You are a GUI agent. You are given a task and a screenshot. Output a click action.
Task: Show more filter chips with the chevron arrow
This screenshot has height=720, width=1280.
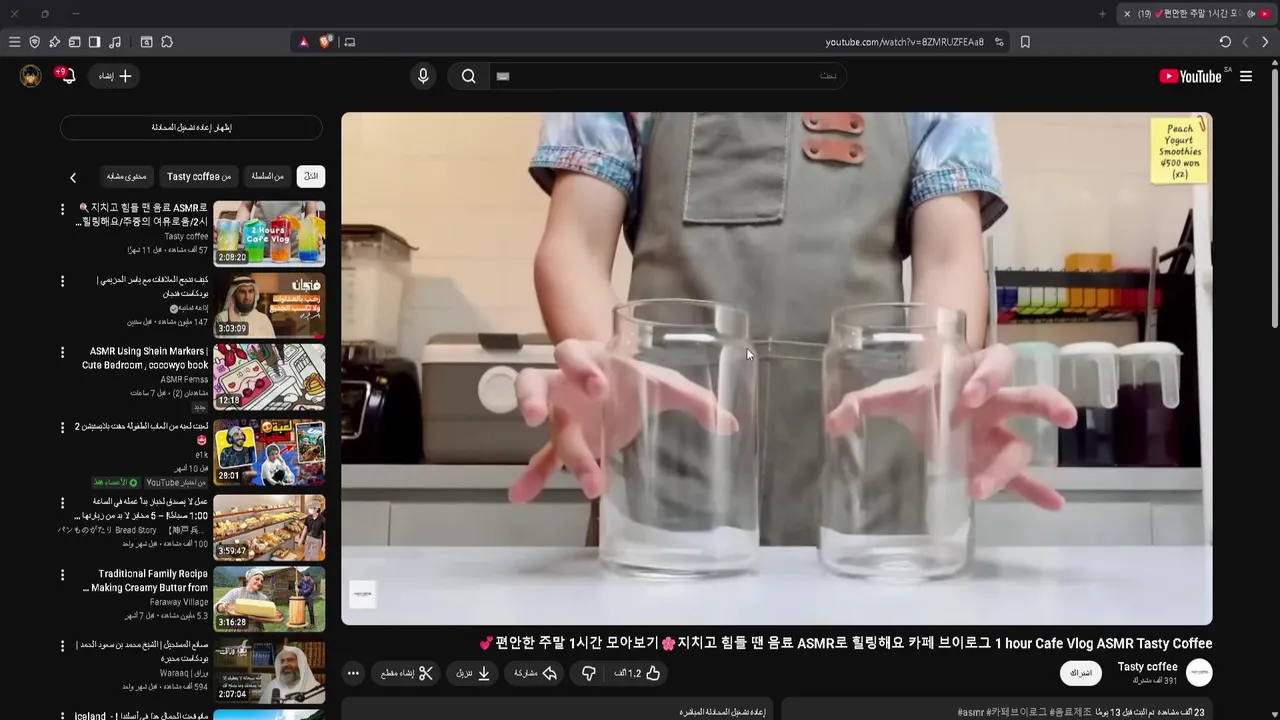pyautogui.click(x=73, y=177)
